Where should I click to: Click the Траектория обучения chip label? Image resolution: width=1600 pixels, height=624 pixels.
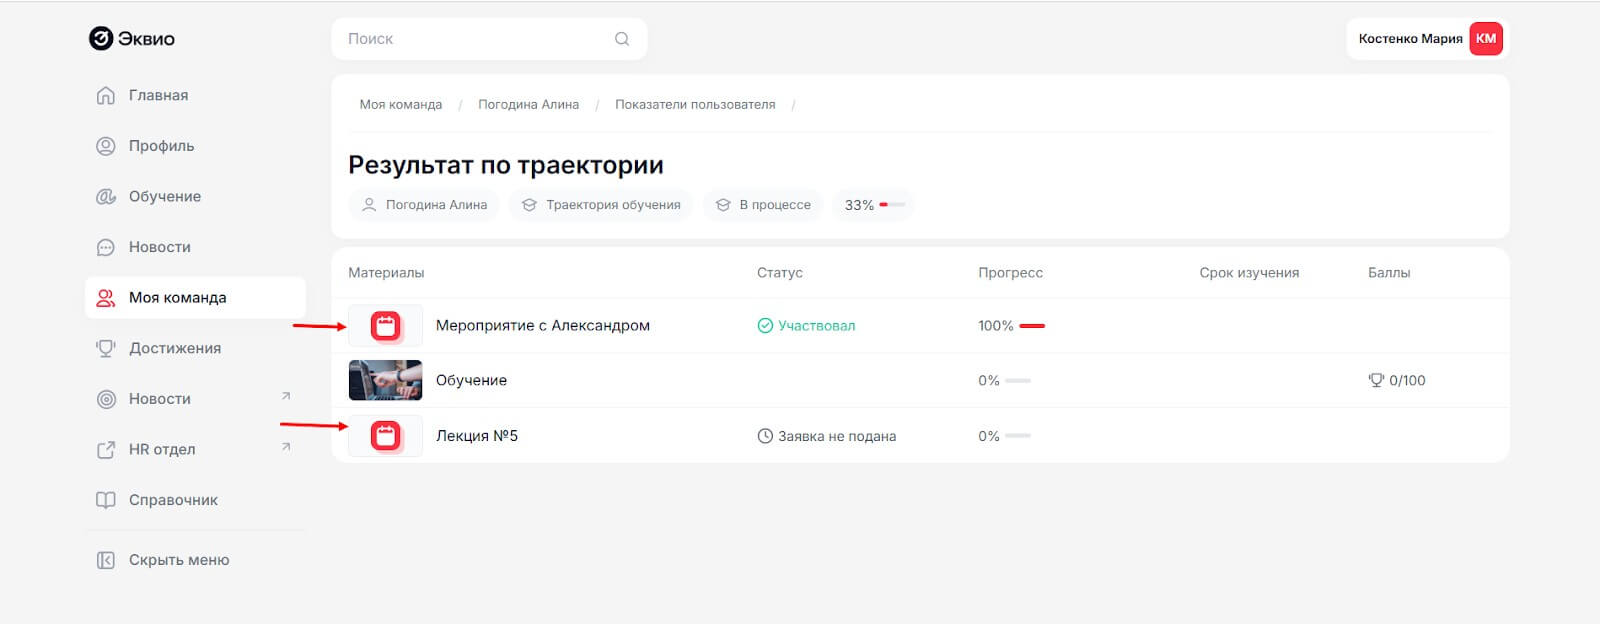pyautogui.click(x=613, y=205)
